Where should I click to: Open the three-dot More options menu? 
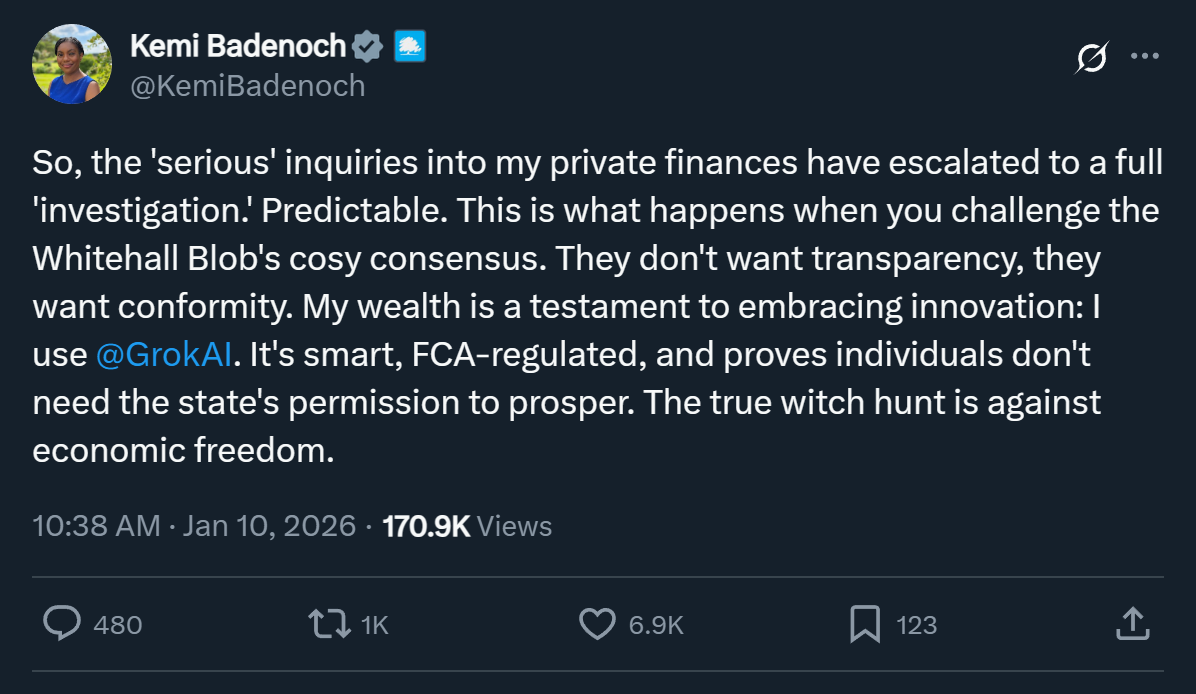1144,56
